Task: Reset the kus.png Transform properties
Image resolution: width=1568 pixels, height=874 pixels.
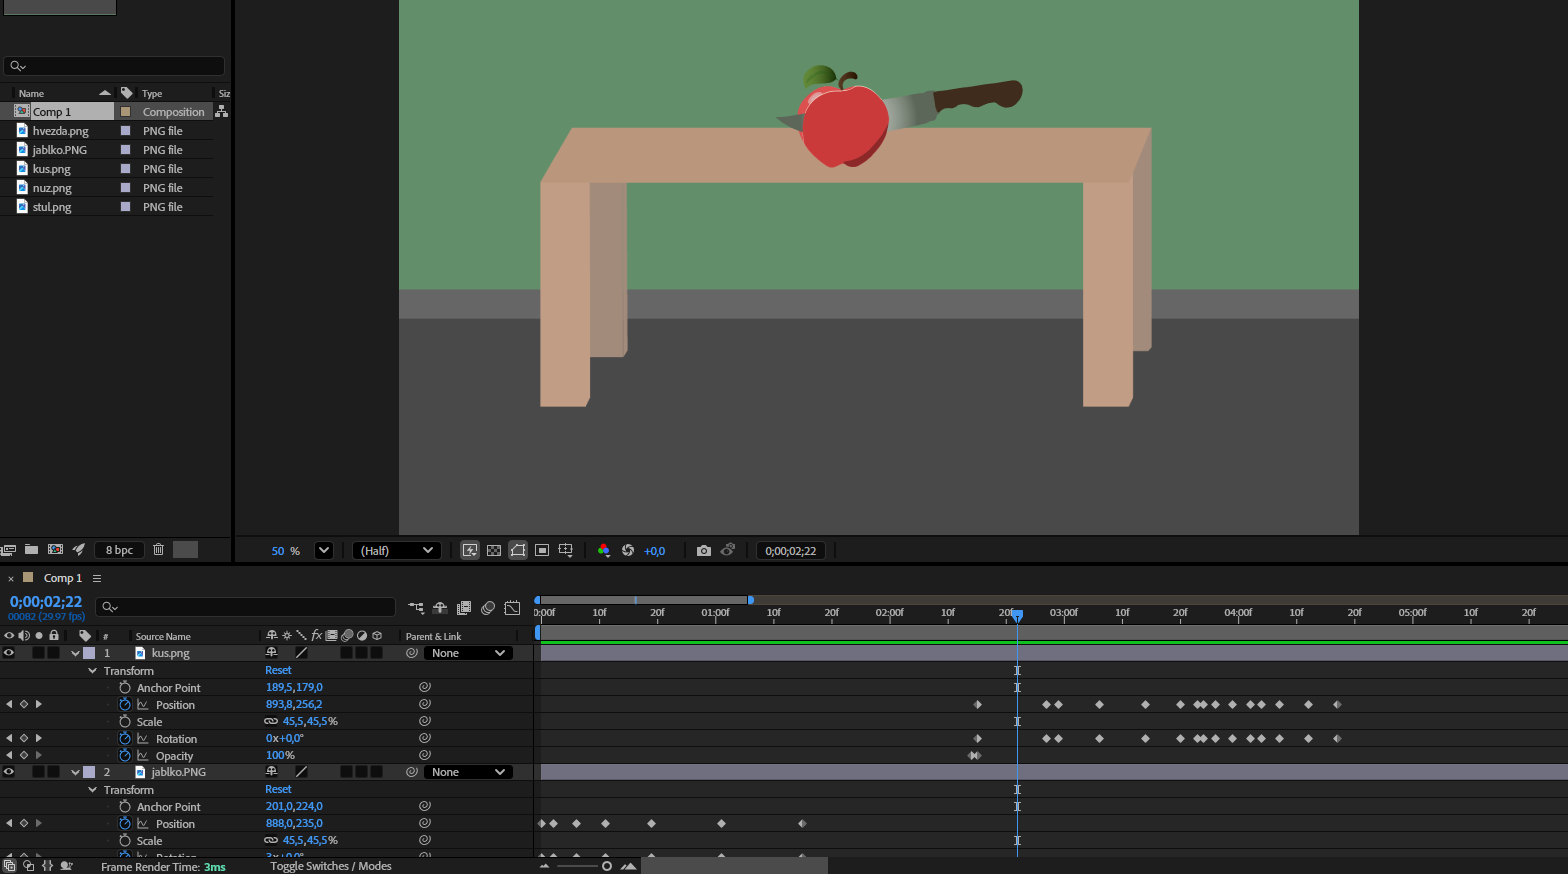Action: click(x=278, y=671)
